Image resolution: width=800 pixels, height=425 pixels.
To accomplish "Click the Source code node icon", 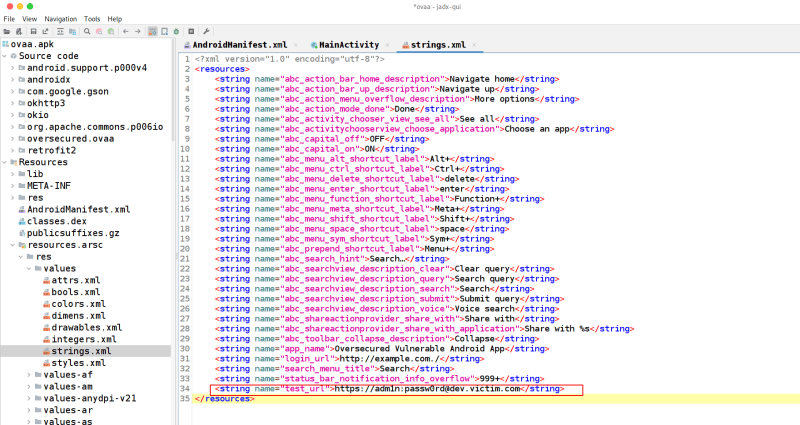I will (x=14, y=56).
